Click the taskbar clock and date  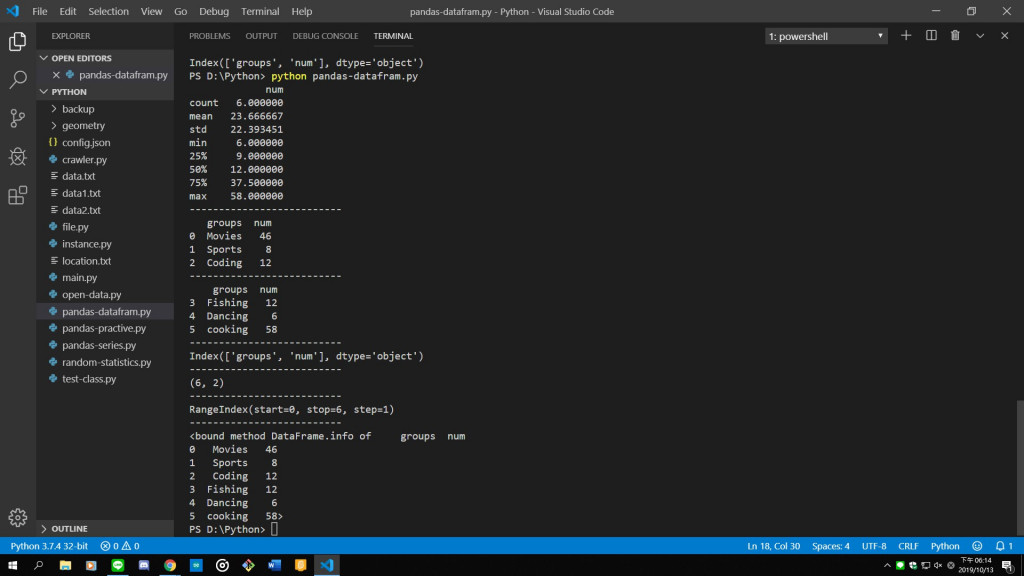pos(976,566)
